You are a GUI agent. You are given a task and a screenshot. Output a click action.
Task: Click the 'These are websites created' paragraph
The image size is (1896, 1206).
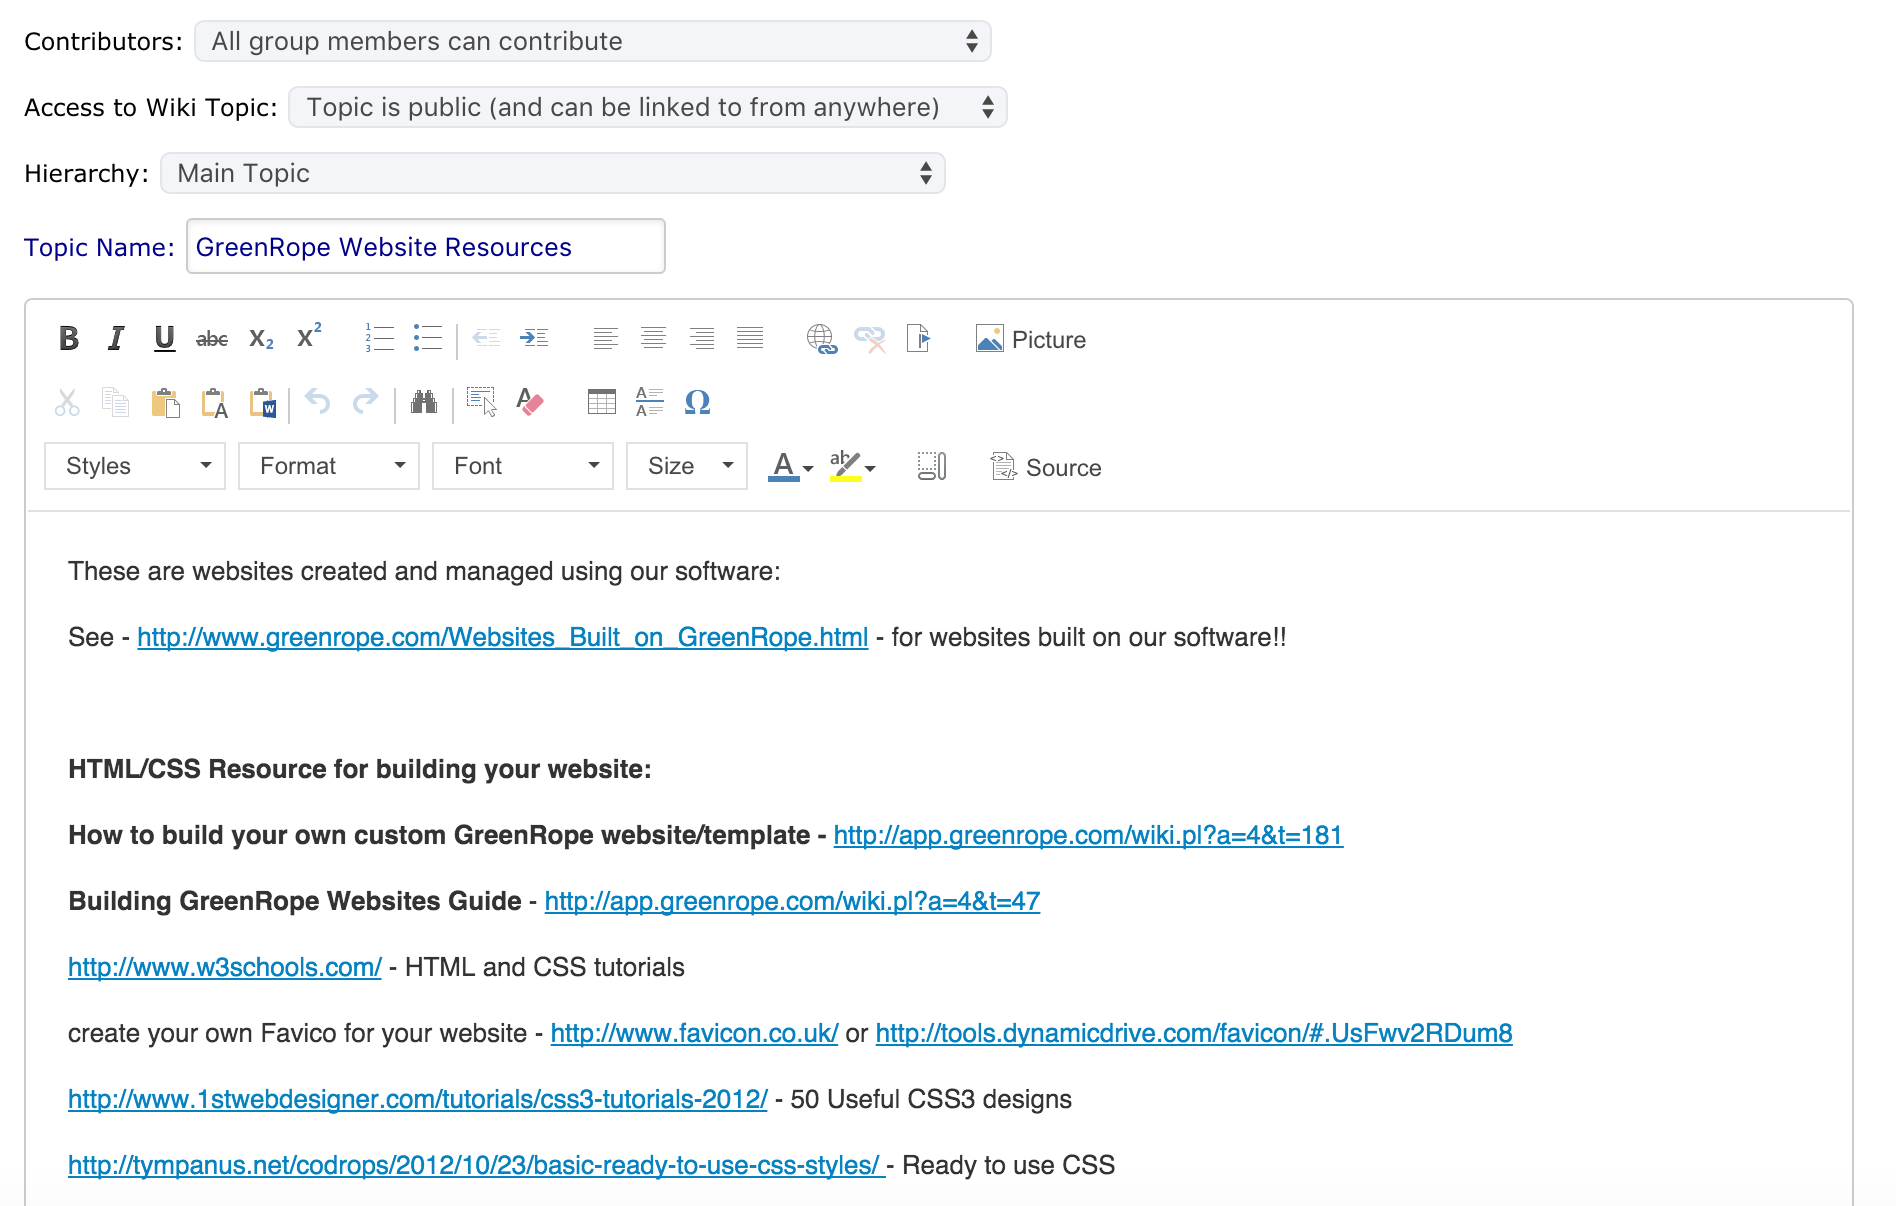[x=424, y=571]
